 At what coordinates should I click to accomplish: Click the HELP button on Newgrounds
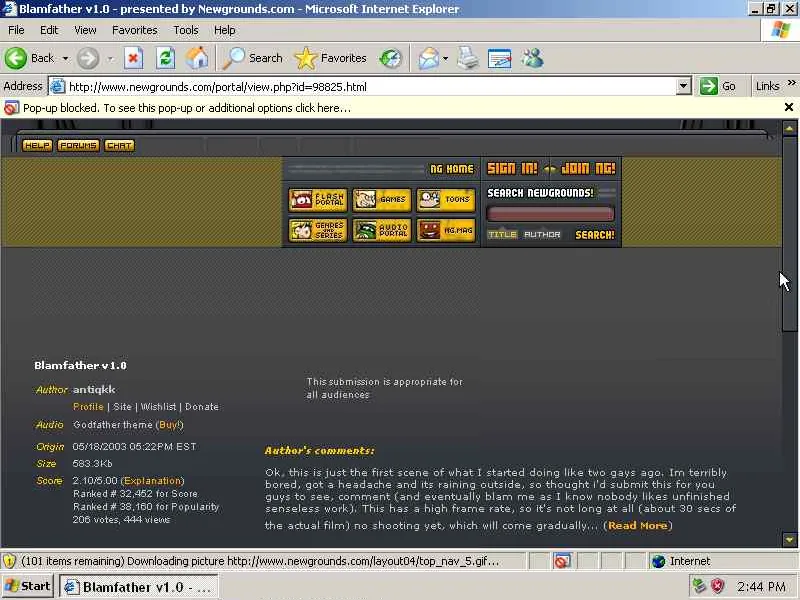coord(37,145)
